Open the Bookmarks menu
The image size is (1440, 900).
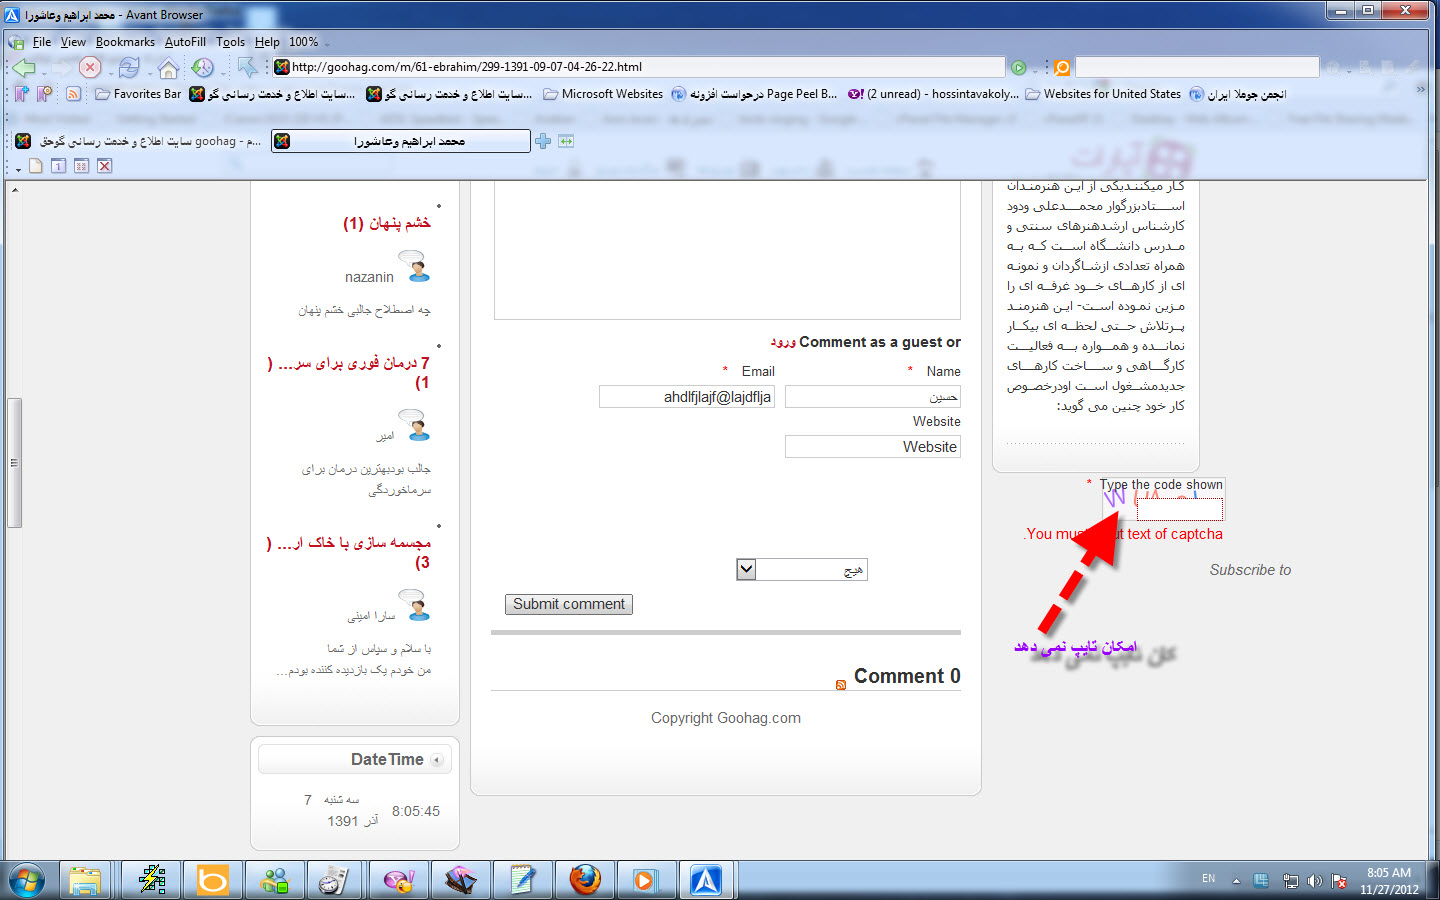[x=125, y=42]
